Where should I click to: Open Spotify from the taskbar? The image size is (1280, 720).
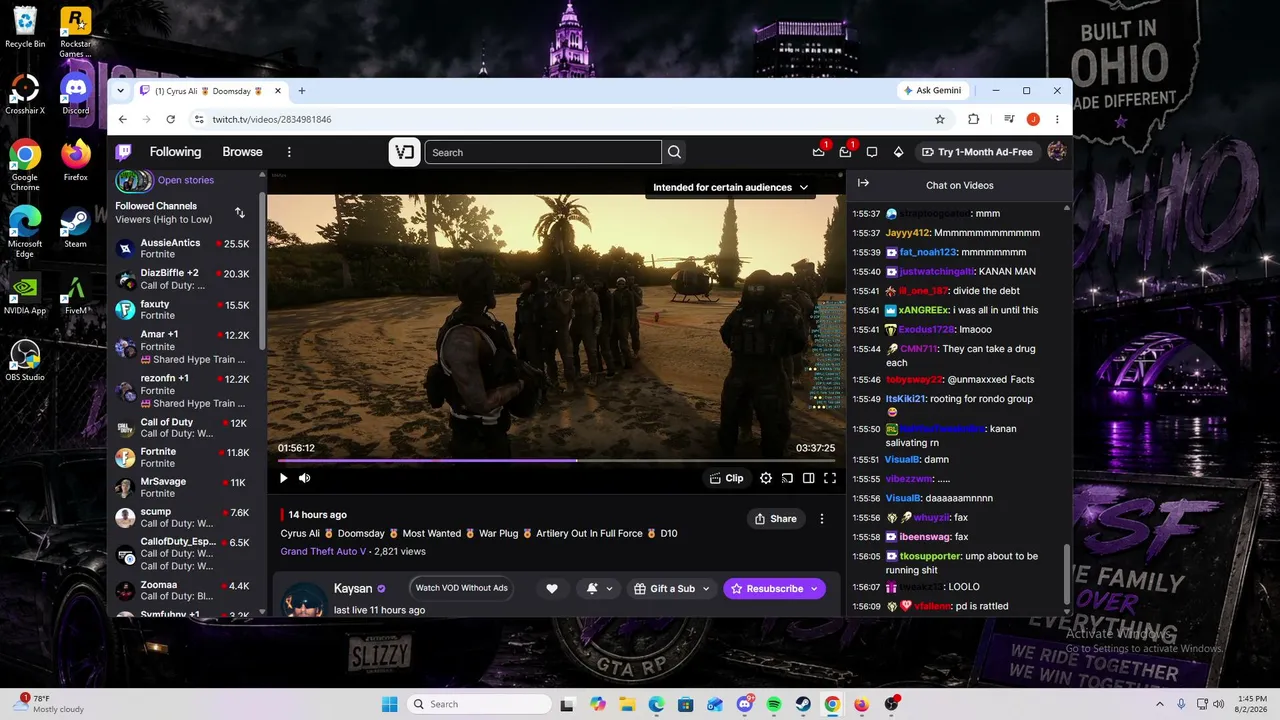[x=775, y=704]
